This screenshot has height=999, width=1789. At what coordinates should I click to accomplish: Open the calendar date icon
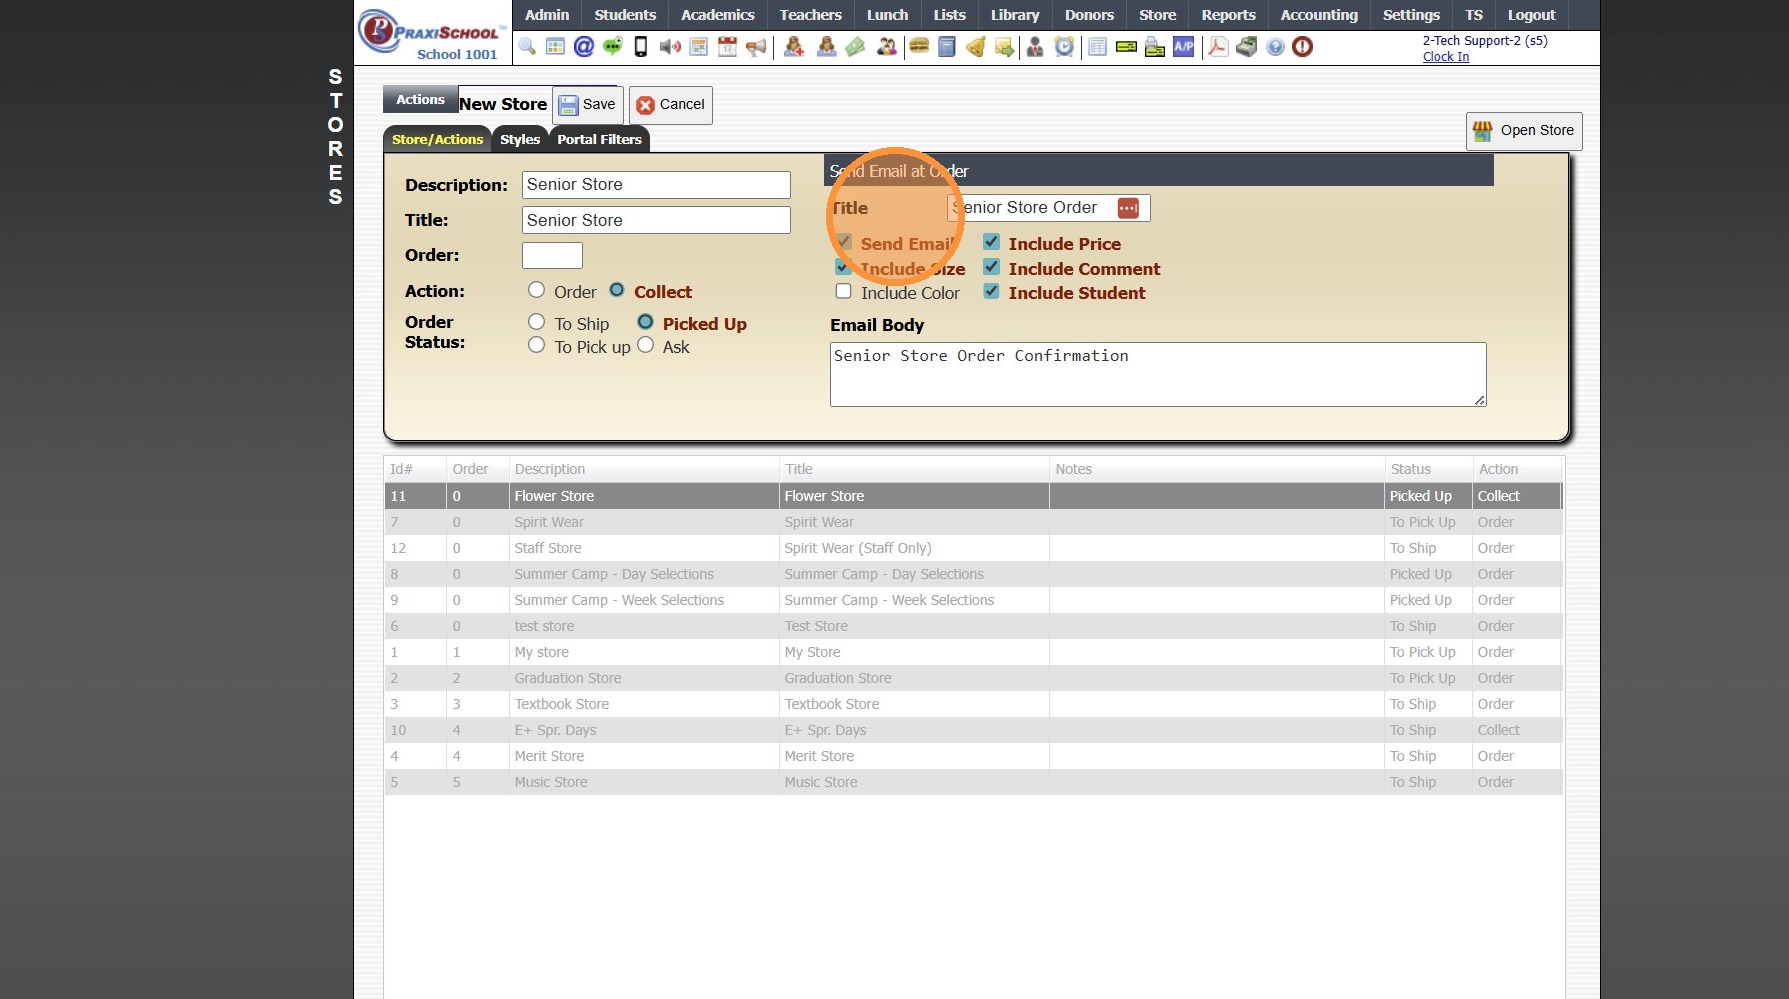[x=727, y=47]
